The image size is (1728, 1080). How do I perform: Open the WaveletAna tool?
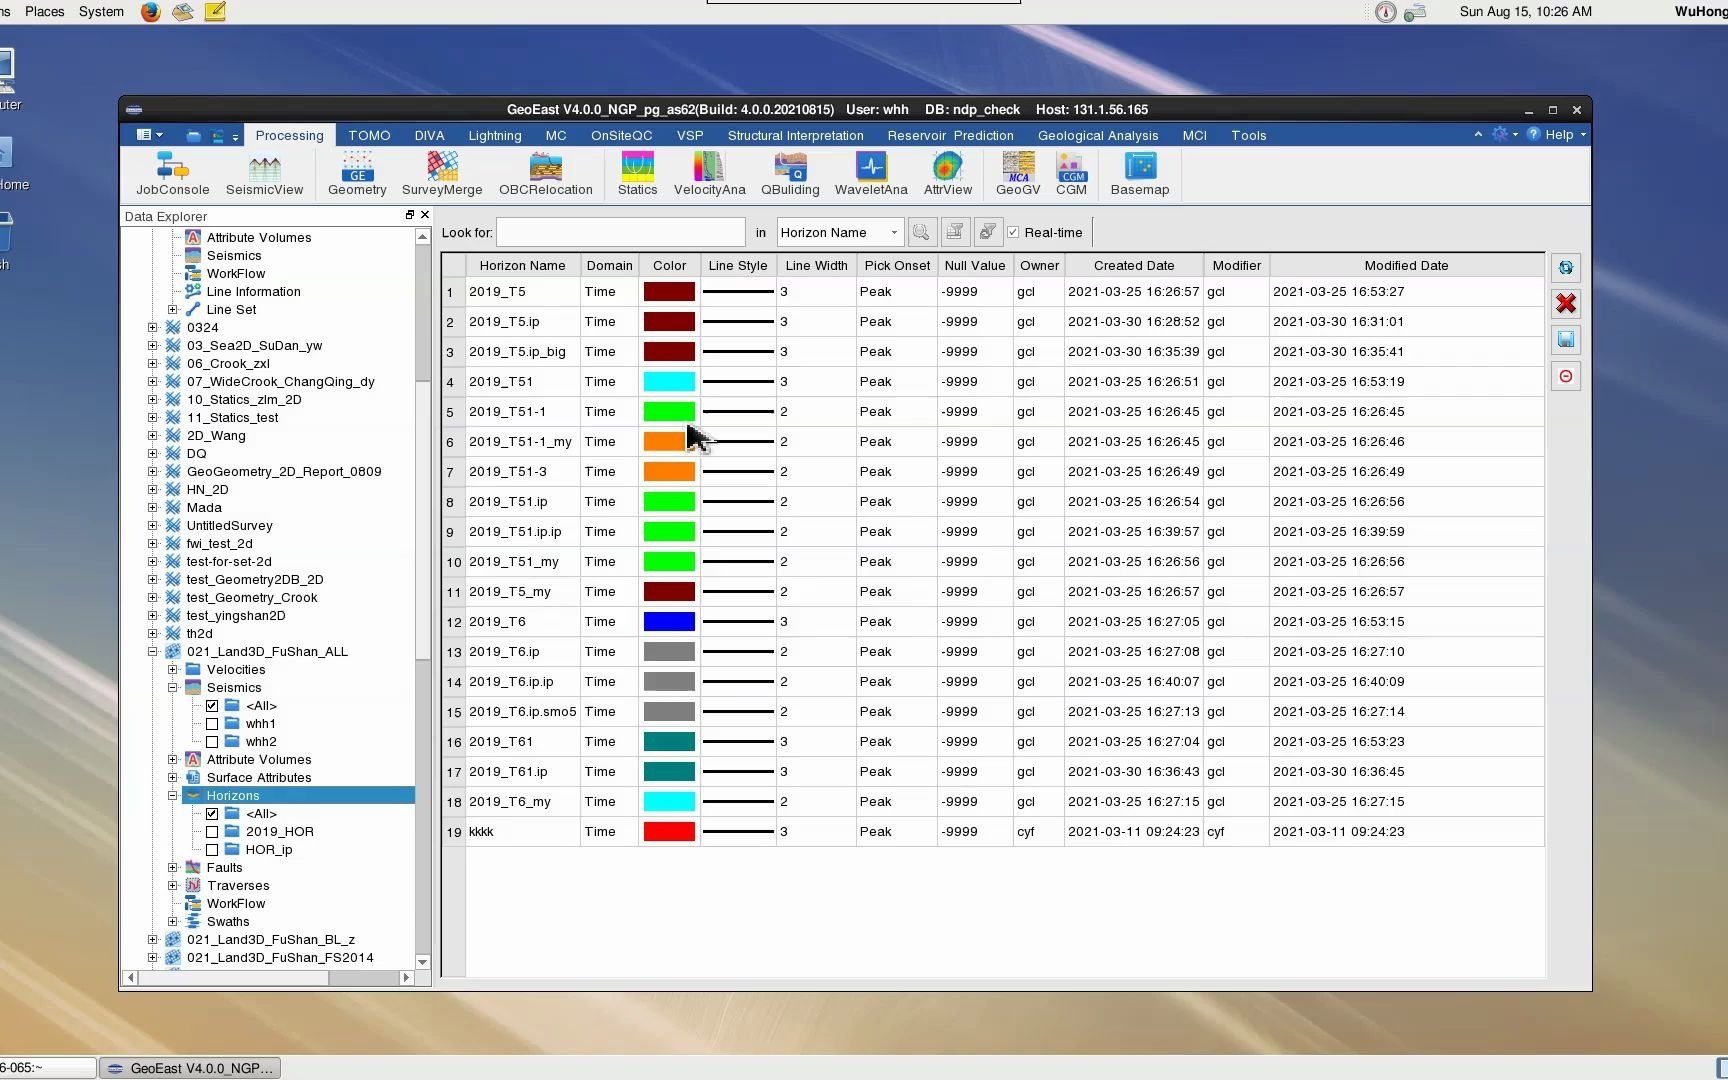coord(870,174)
